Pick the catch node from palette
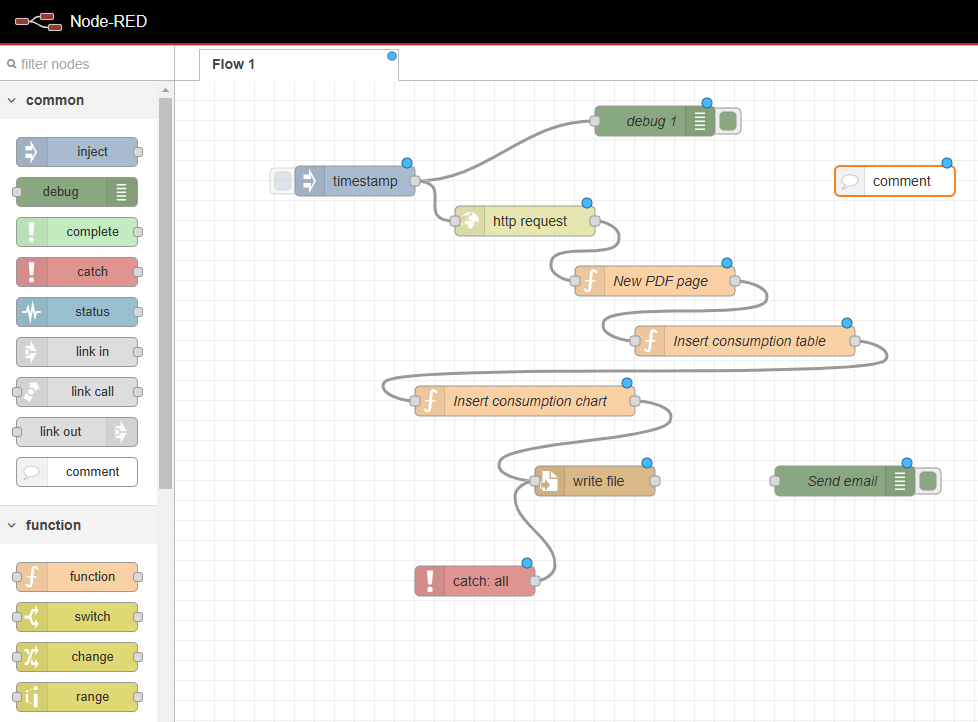This screenshot has width=978, height=722. [x=77, y=272]
